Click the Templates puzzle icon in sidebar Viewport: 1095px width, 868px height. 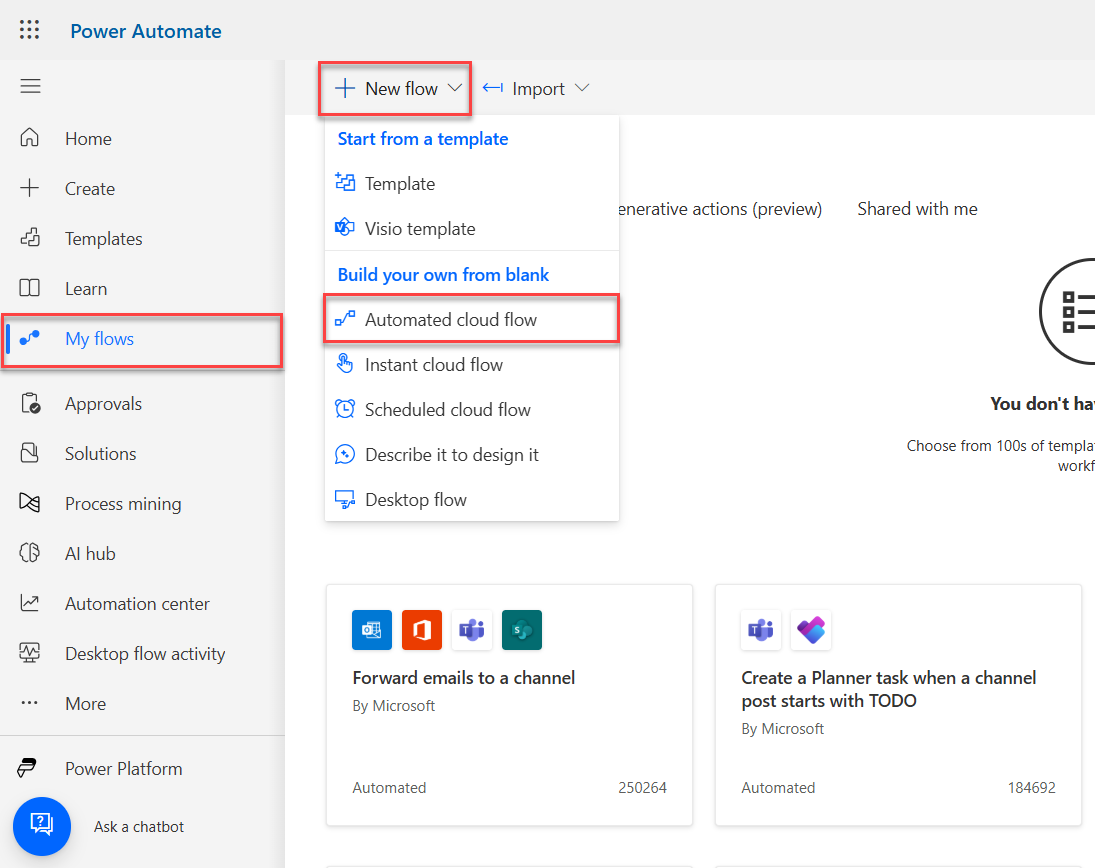click(29, 238)
